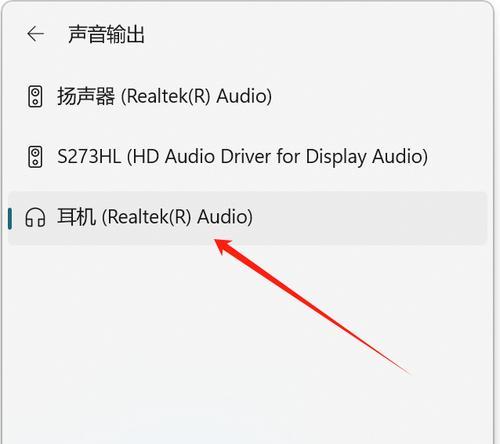The image size is (500, 444).
Task: Click the 扬声器 text label
Action: tap(86, 96)
